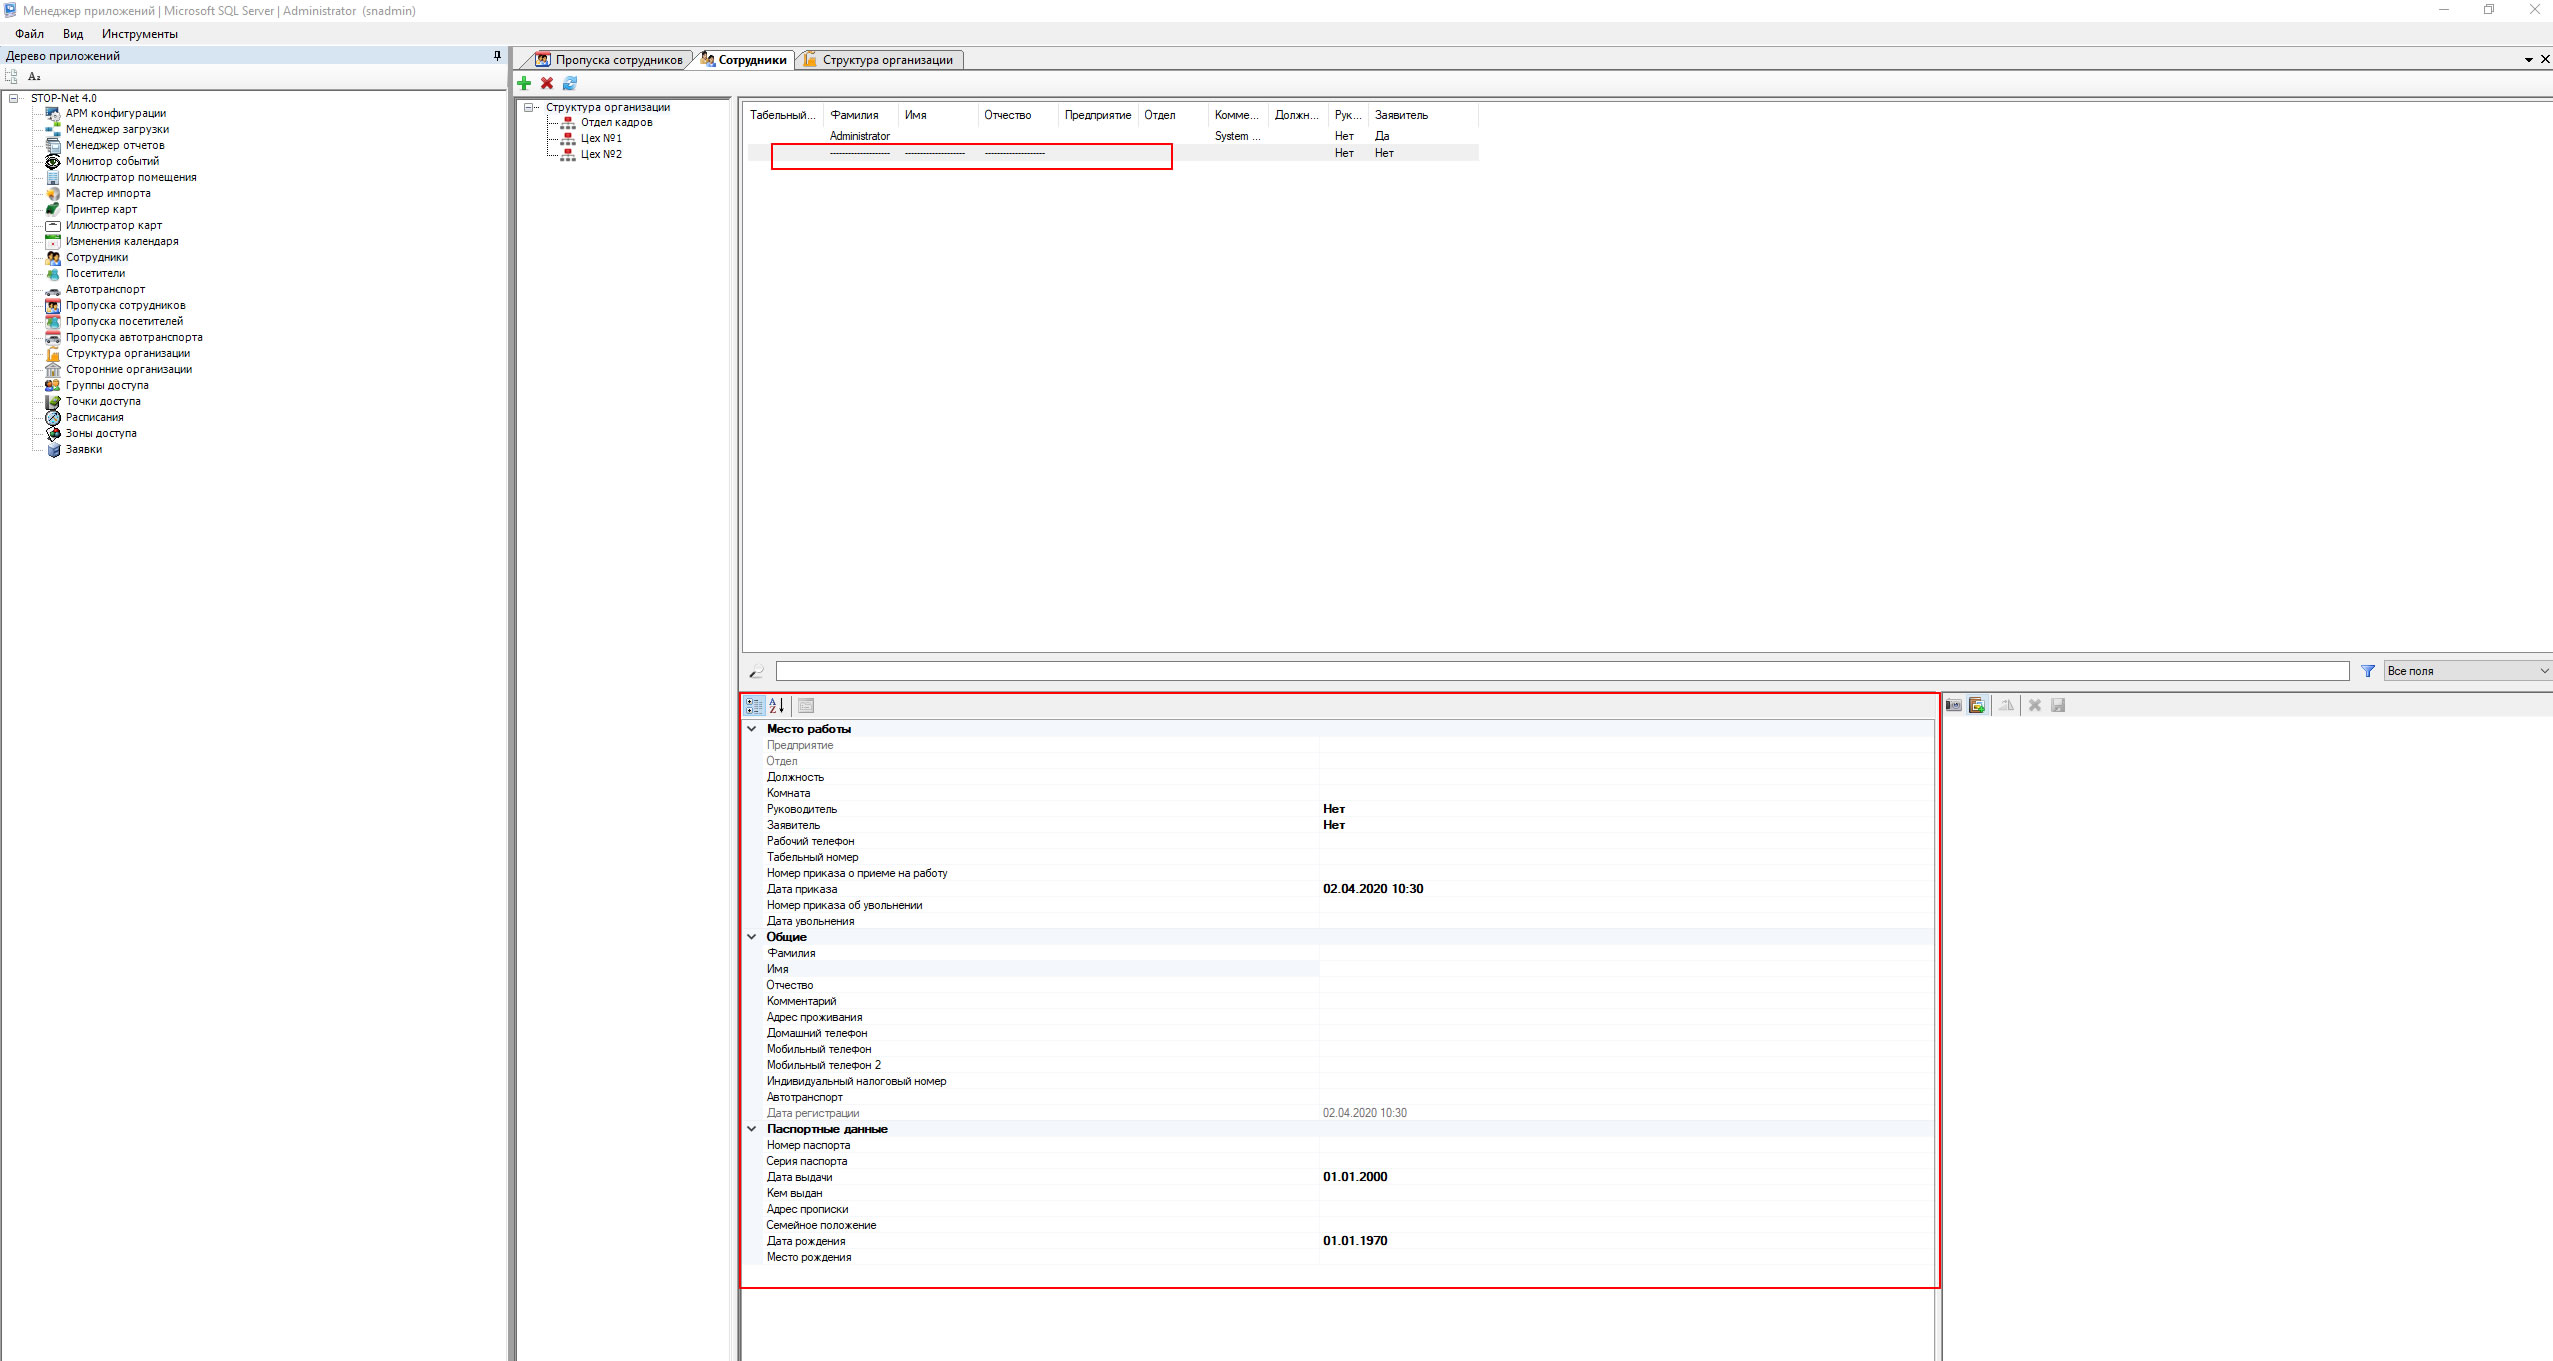2553x1361 pixels.
Task: Open Пропуска автотранспорта in the application tree
Action: [134, 337]
